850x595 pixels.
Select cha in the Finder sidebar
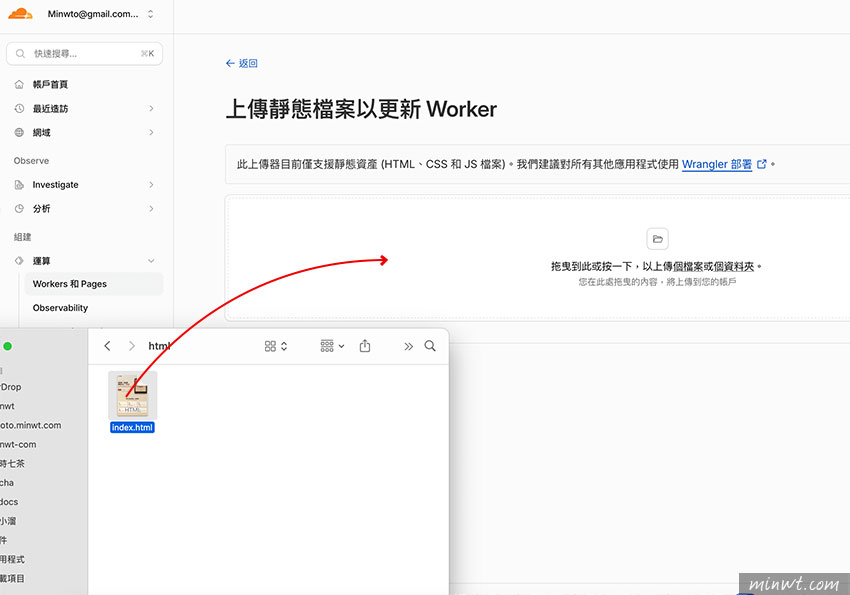click(x=7, y=483)
